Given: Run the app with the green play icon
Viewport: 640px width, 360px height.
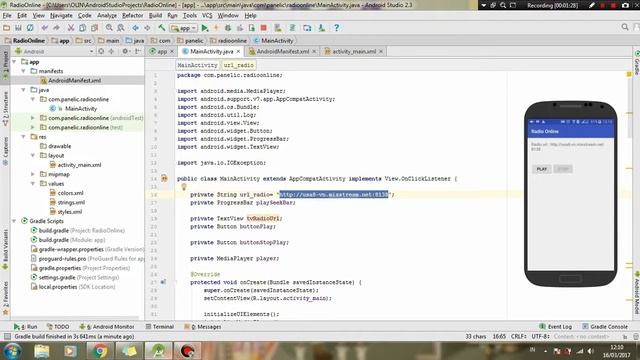Looking at the screenshot, I should (x=205, y=28).
